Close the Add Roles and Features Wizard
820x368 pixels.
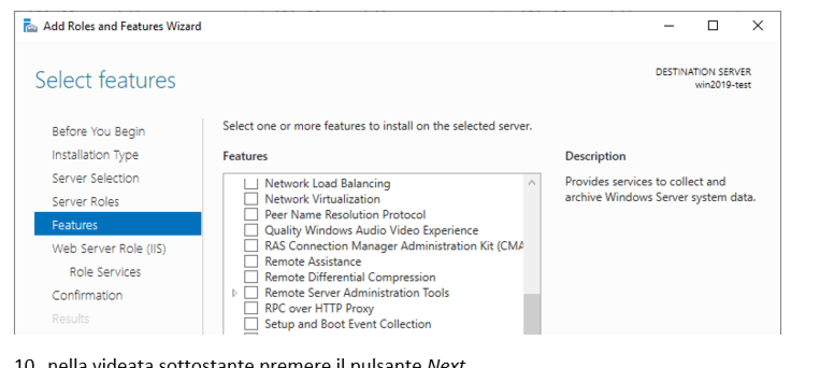pyautogui.click(x=757, y=26)
